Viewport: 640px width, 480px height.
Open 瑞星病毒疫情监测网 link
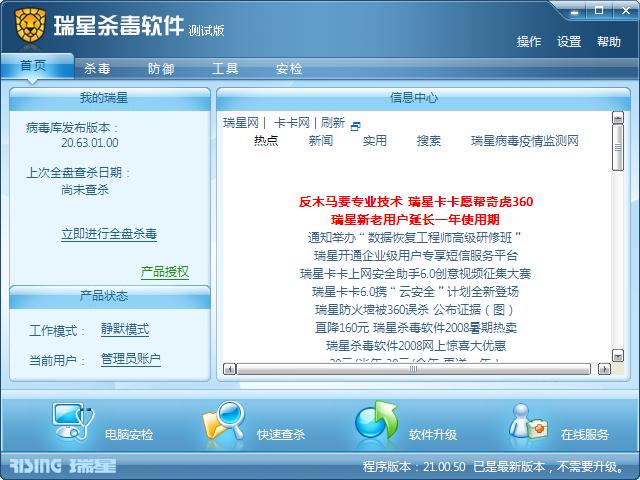[524, 141]
